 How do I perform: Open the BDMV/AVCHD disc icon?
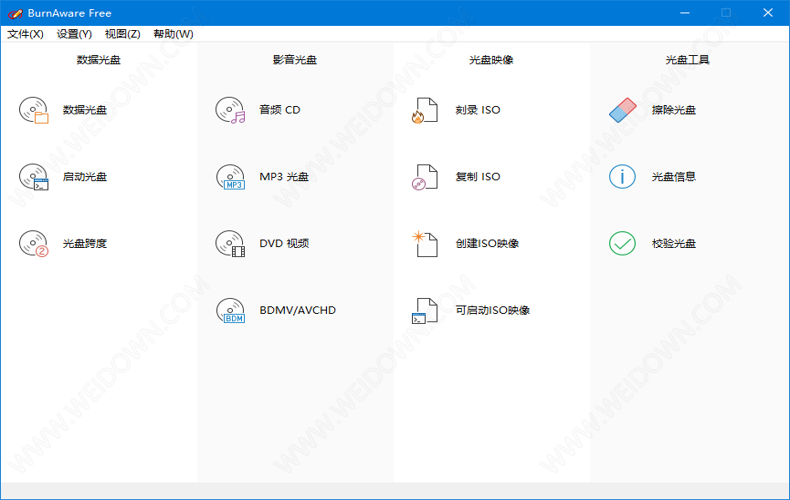pyautogui.click(x=230, y=310)
